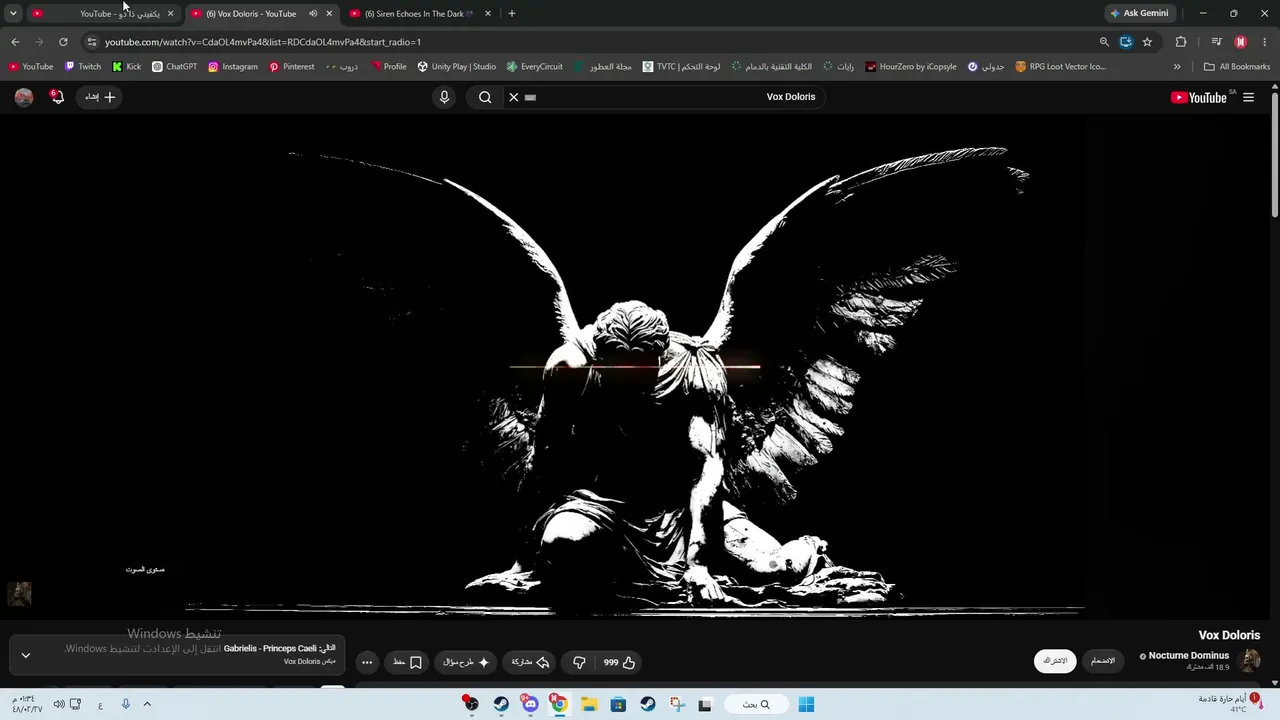Open the weather widget on the taskbar
Image resolution: width=1280 pixels, height=720 pixels.
(1228, 703)
